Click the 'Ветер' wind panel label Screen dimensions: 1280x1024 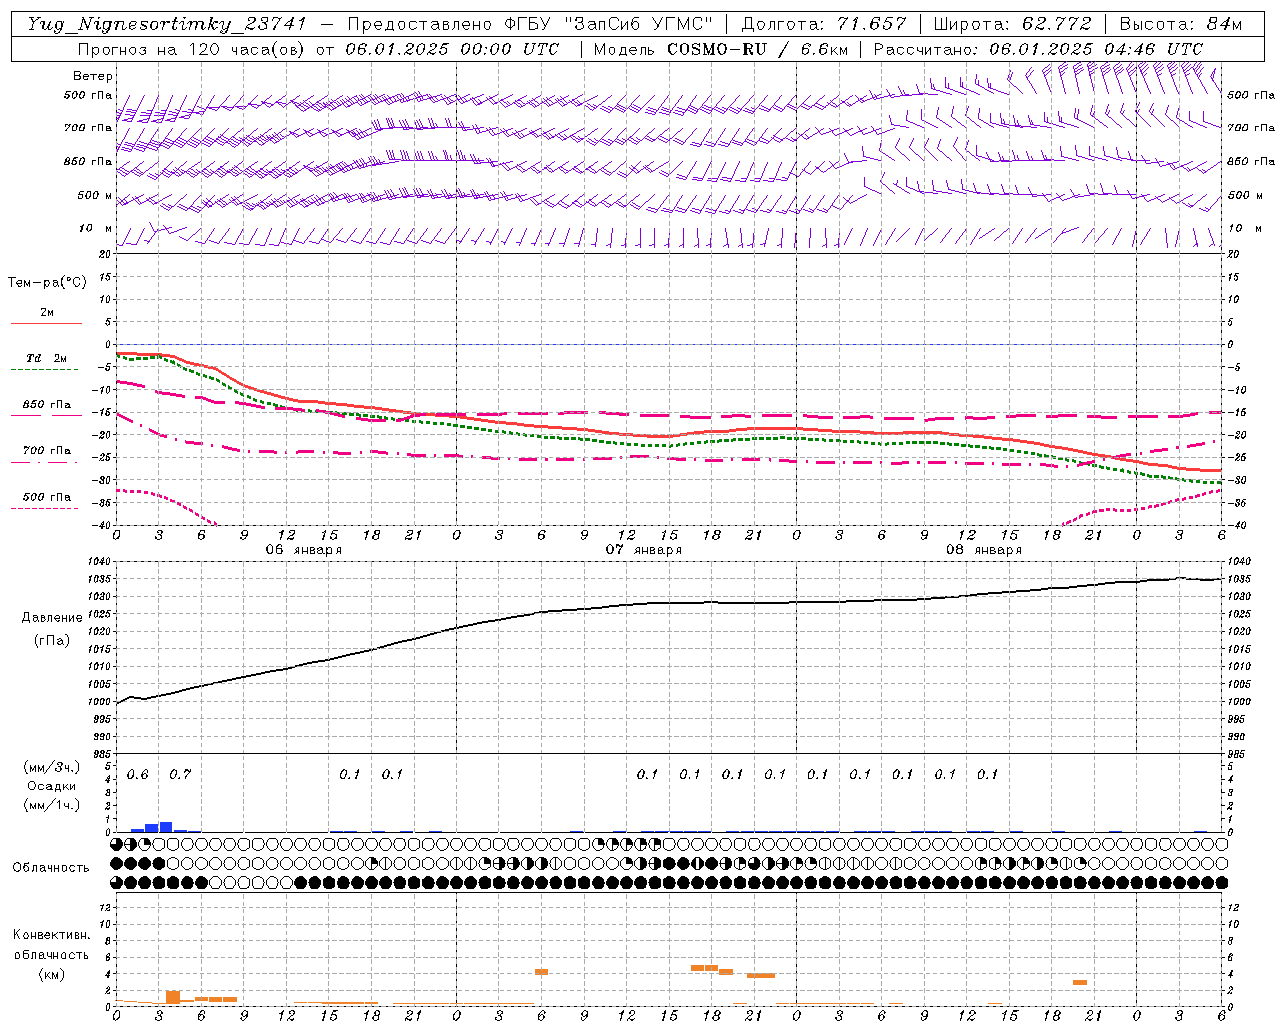93,76
